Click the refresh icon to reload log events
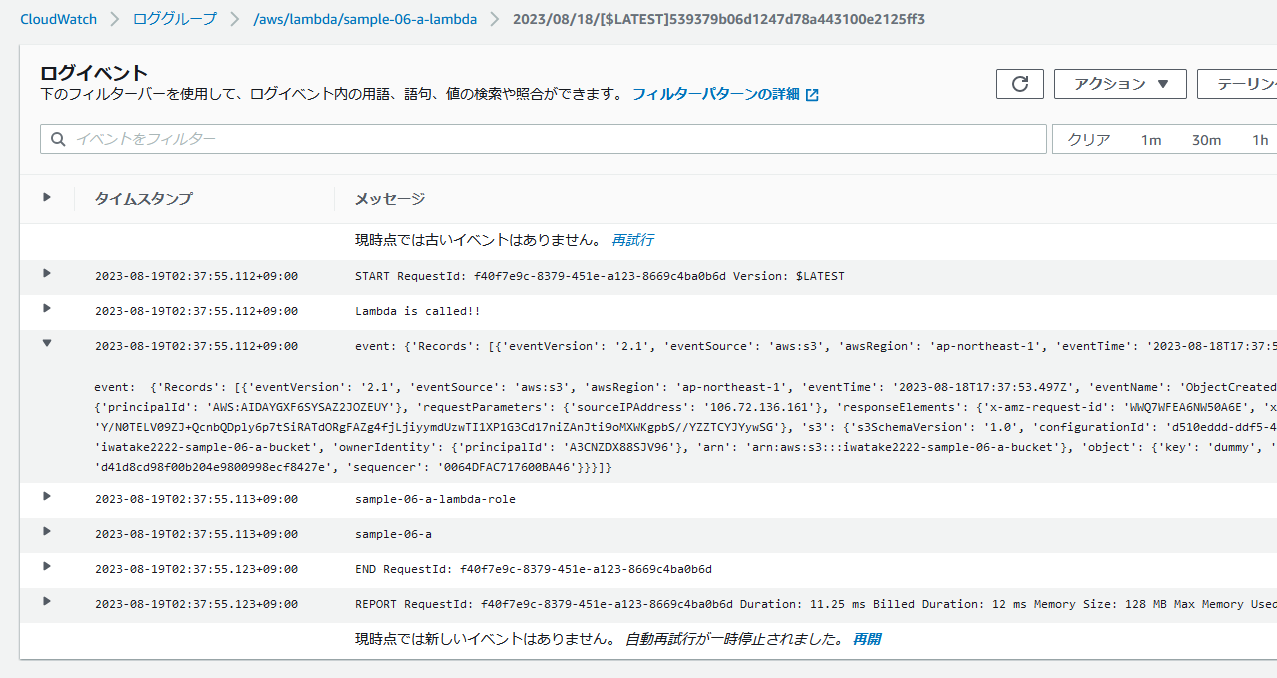1277x678 pixels. 1019,83
